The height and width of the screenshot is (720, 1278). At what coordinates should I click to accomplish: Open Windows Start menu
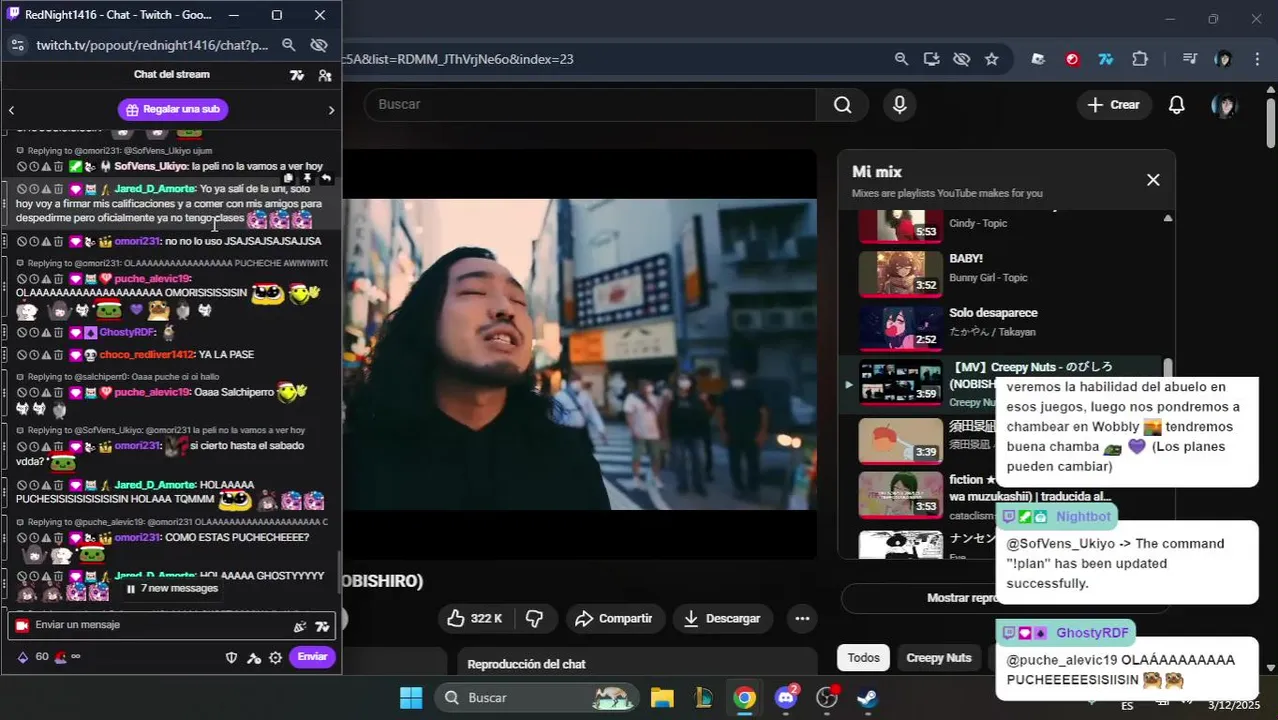(x=410, y=697)
